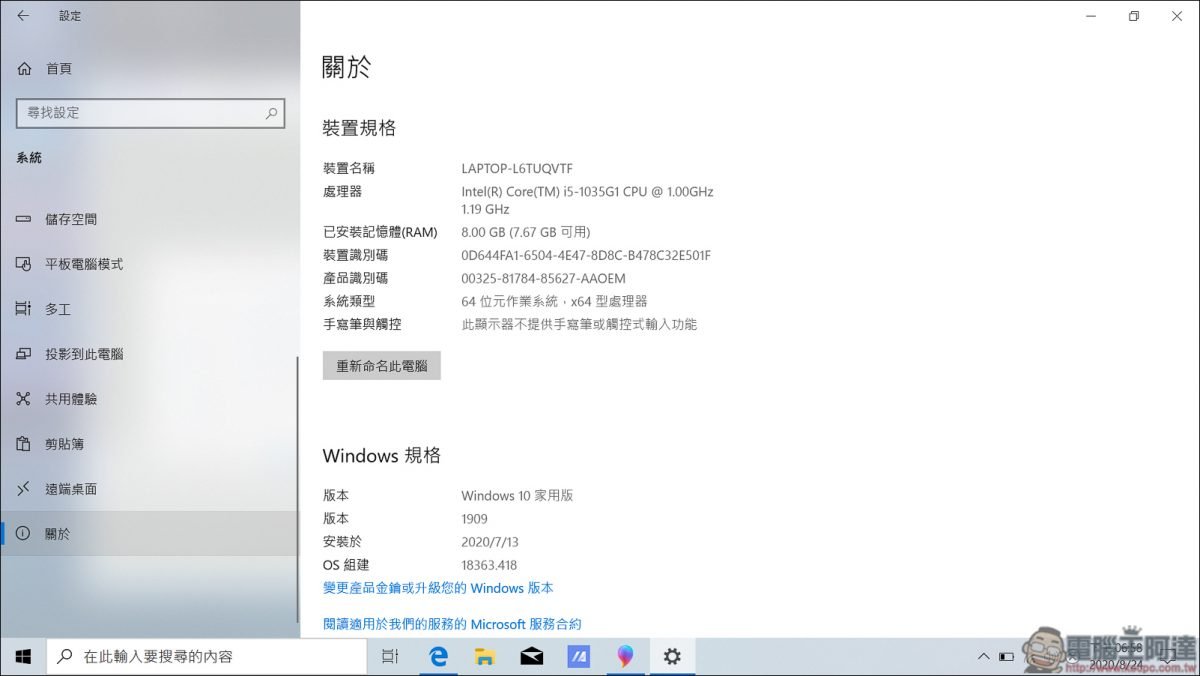Launch the Mail app from taskbar
Image resolution: width=1200 pixels, height=676 pixels.
tap(532, 657)
